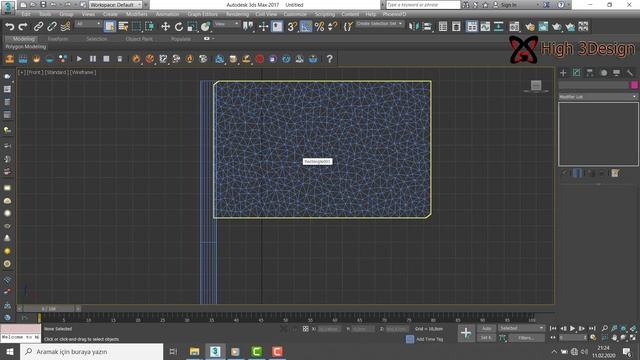The image size is (640, 360).
Task: Click the Unlink Selection icon
Action: click(x=52, y=27)
